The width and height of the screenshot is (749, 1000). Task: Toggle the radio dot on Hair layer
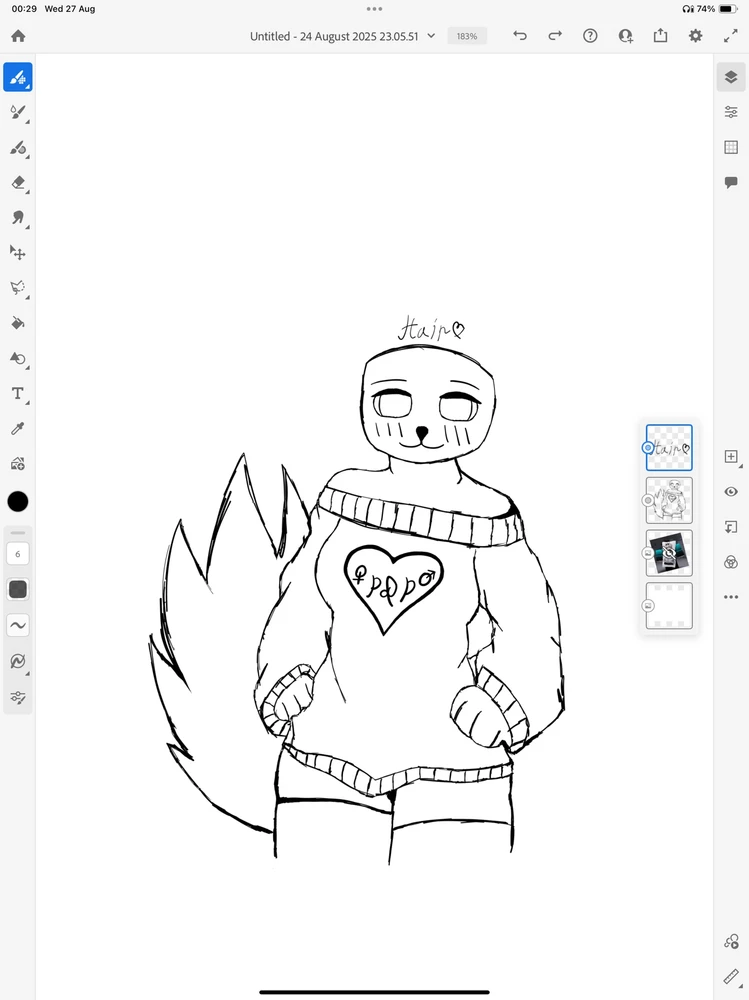coord(648,448)
